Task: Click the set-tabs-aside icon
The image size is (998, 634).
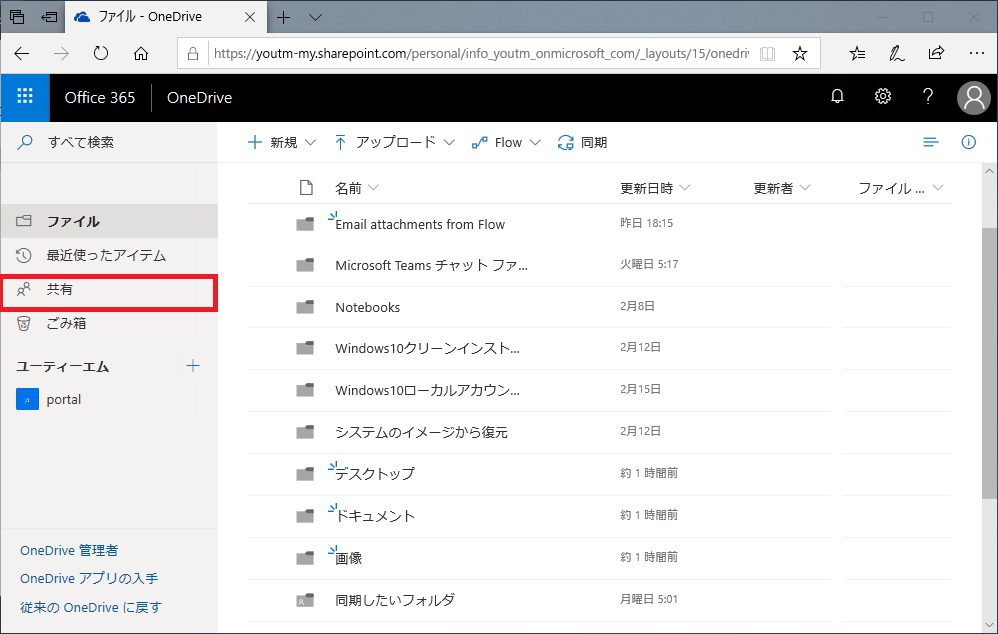Action: point(49,17)
